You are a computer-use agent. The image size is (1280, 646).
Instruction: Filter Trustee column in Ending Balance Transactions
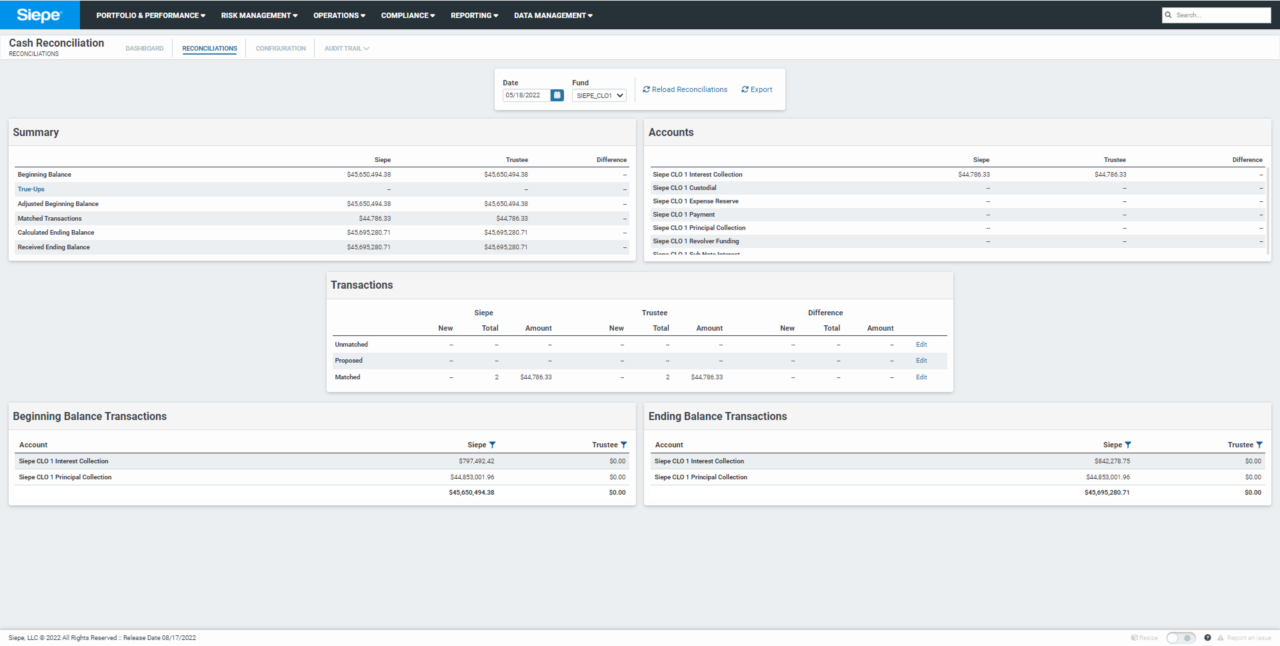1259,444
